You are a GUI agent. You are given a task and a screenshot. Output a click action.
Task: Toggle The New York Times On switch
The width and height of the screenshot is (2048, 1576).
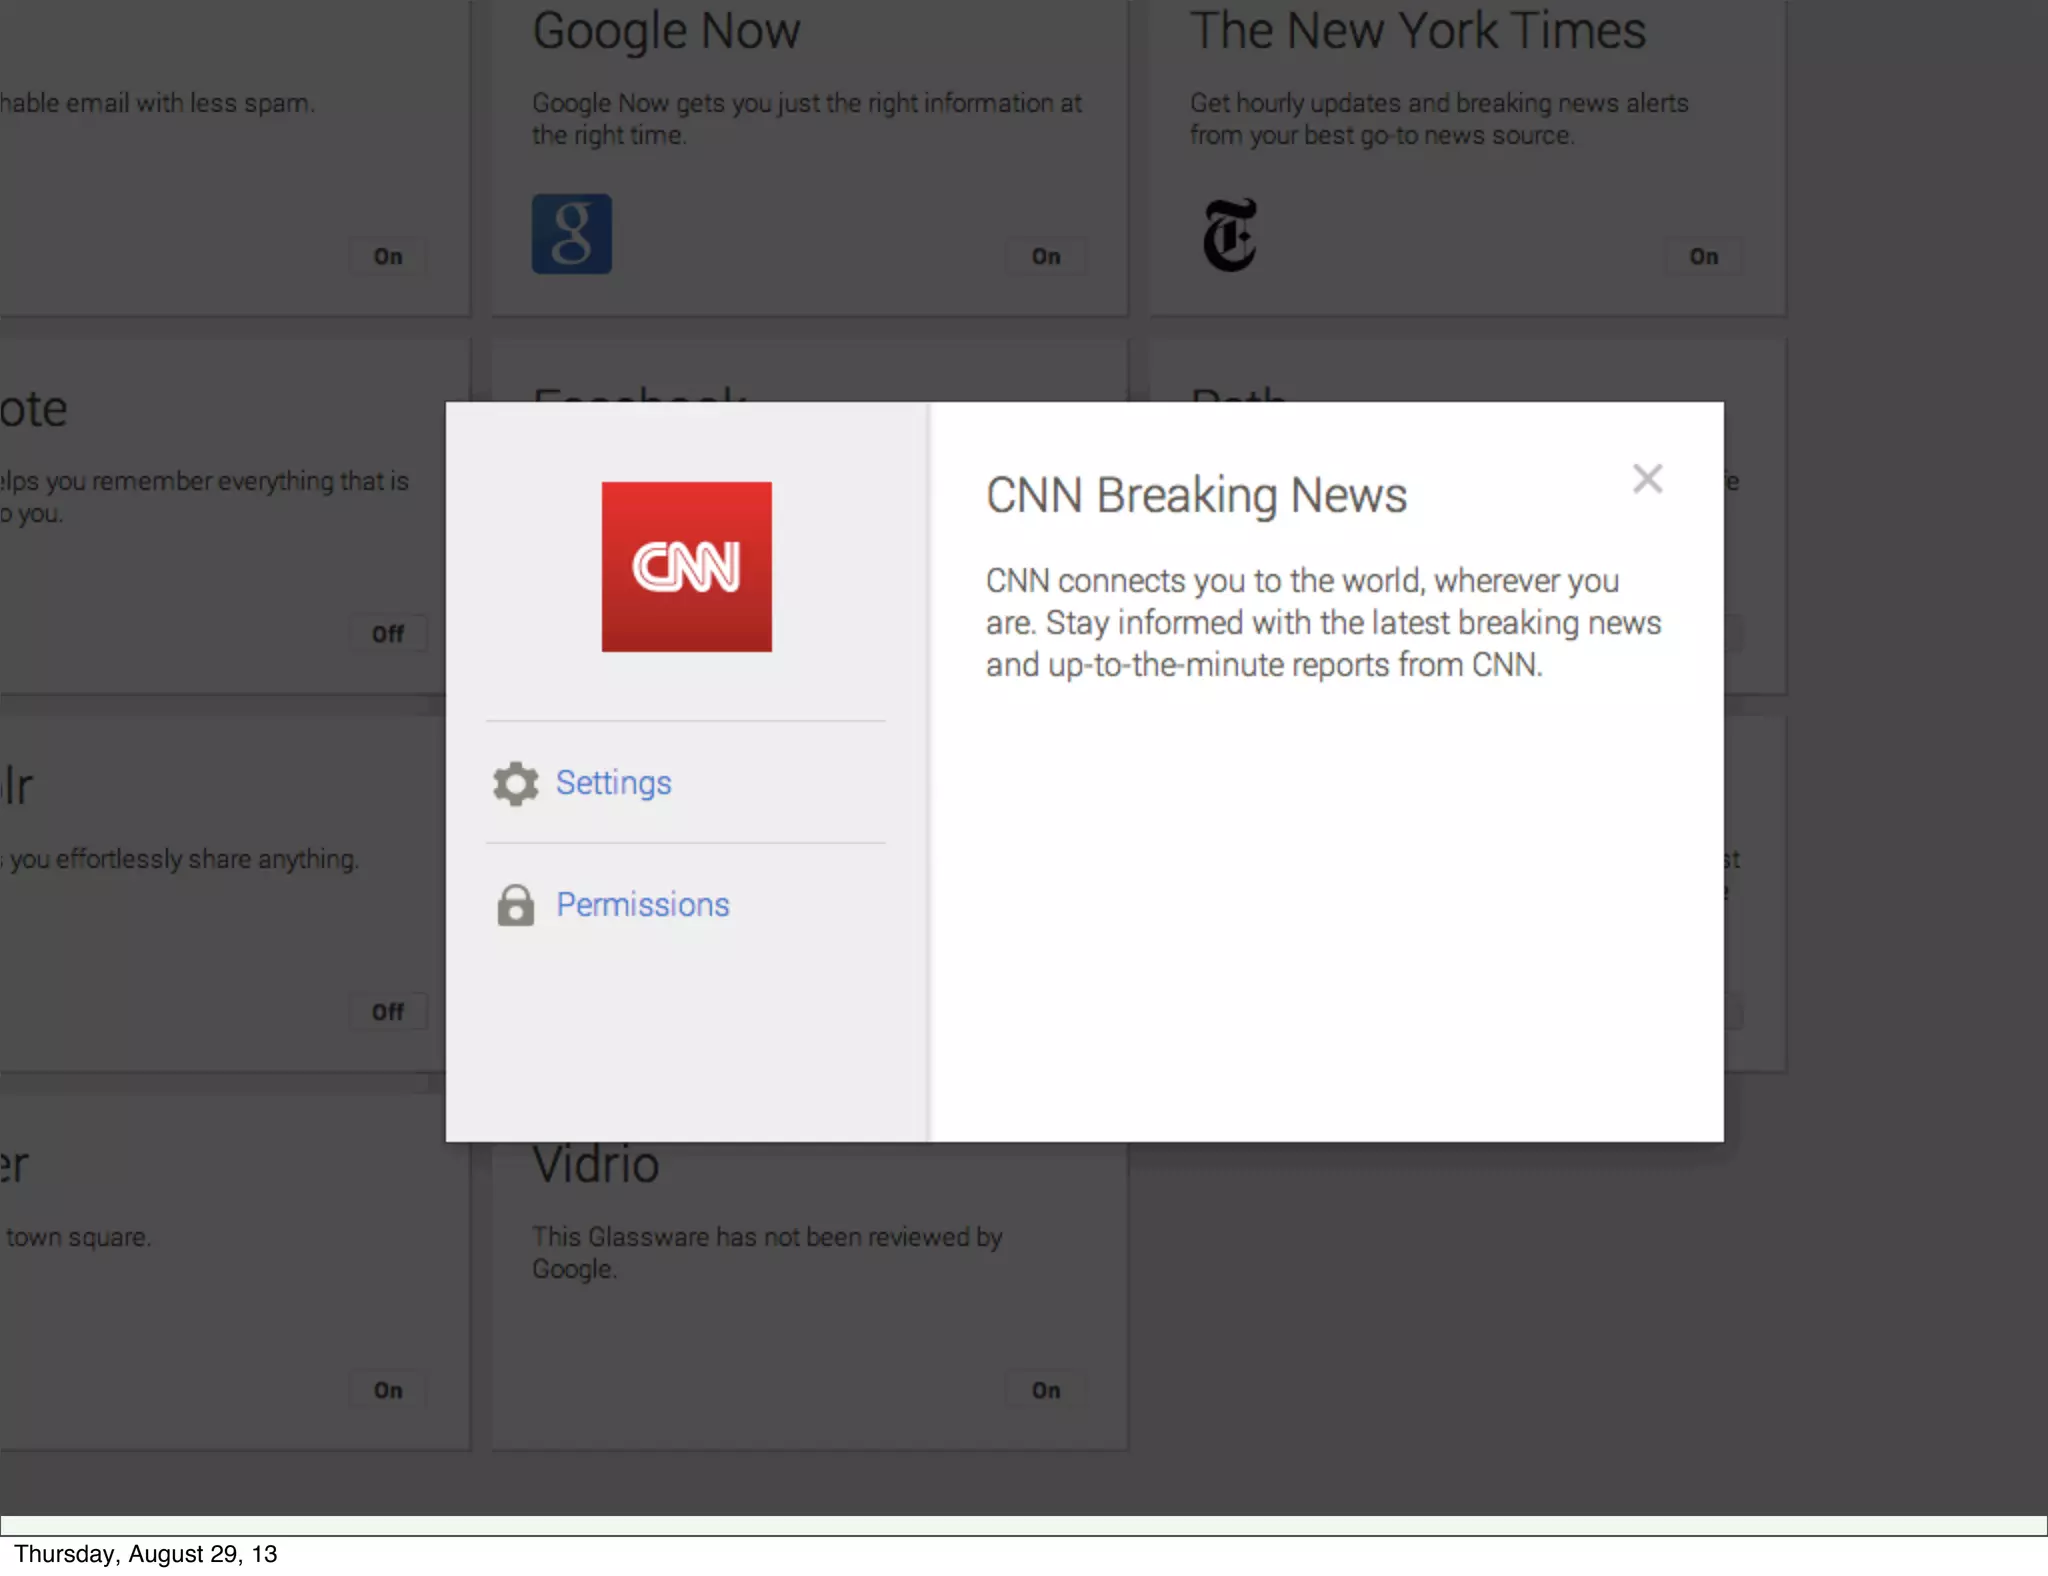pos(1703,257)
